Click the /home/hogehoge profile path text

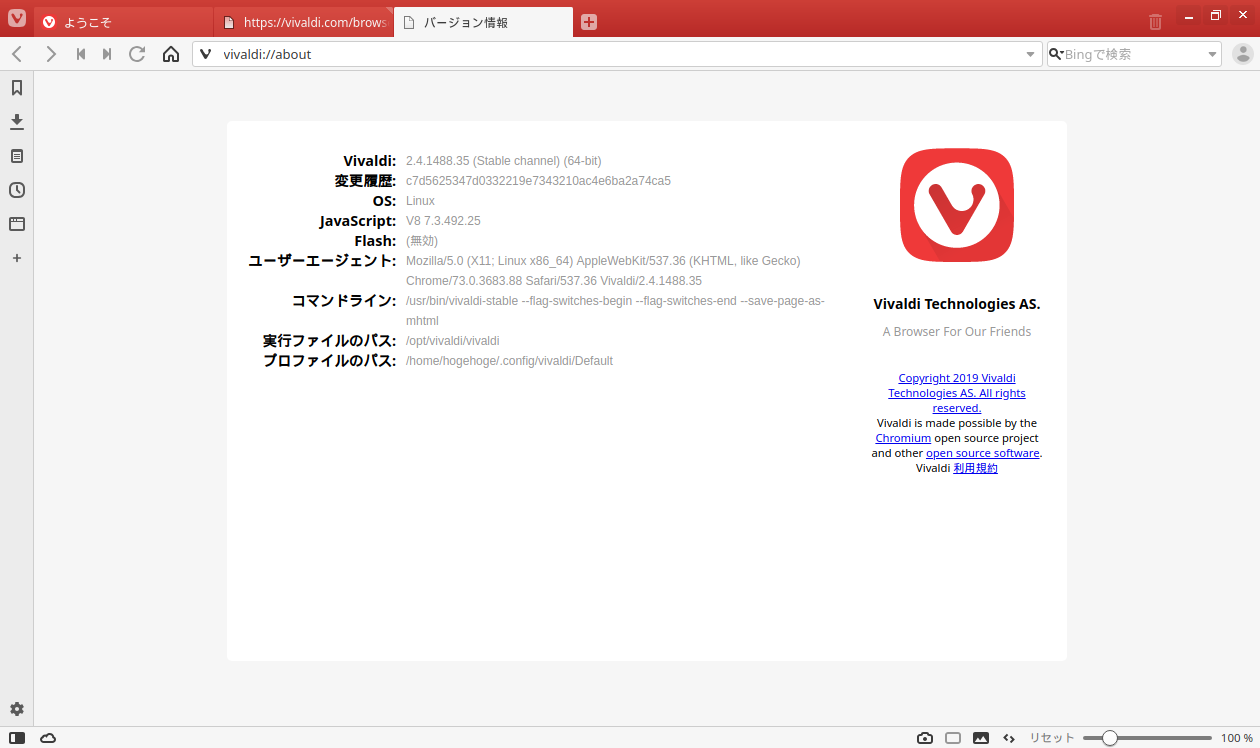tap(509, 361)
